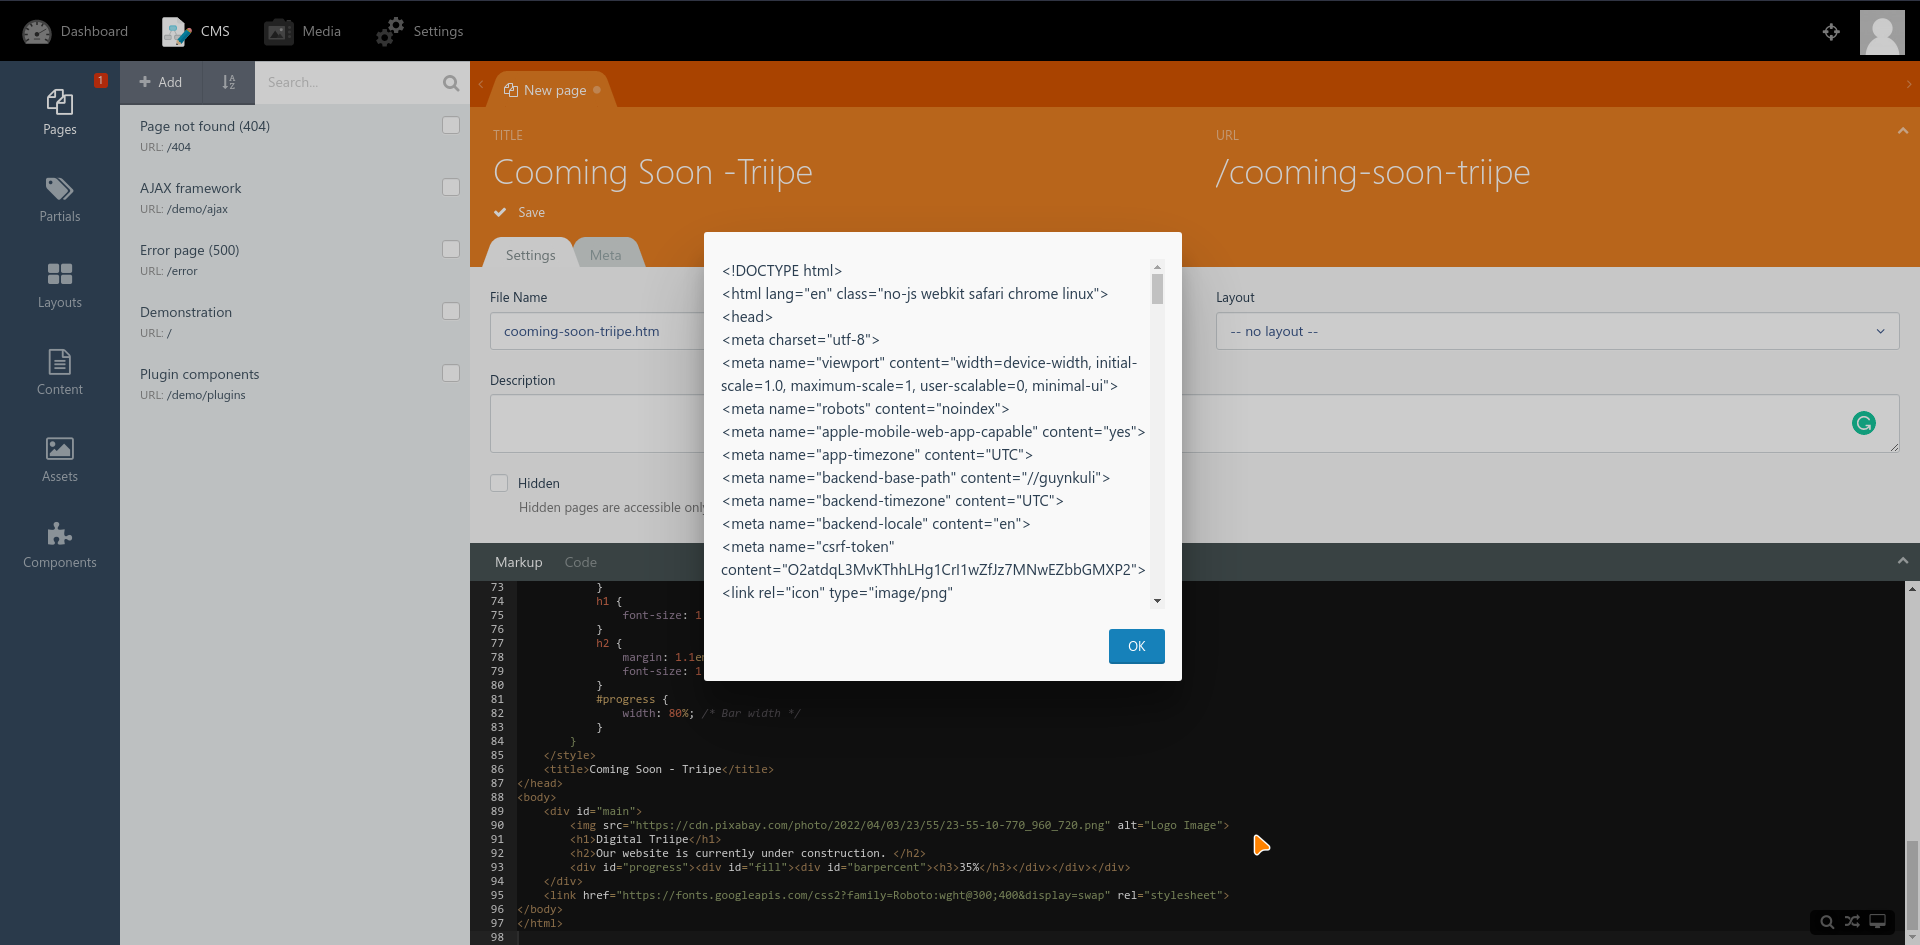Check the AJAX framework checkbox
1920x945 pixels.
pos(451,187)
